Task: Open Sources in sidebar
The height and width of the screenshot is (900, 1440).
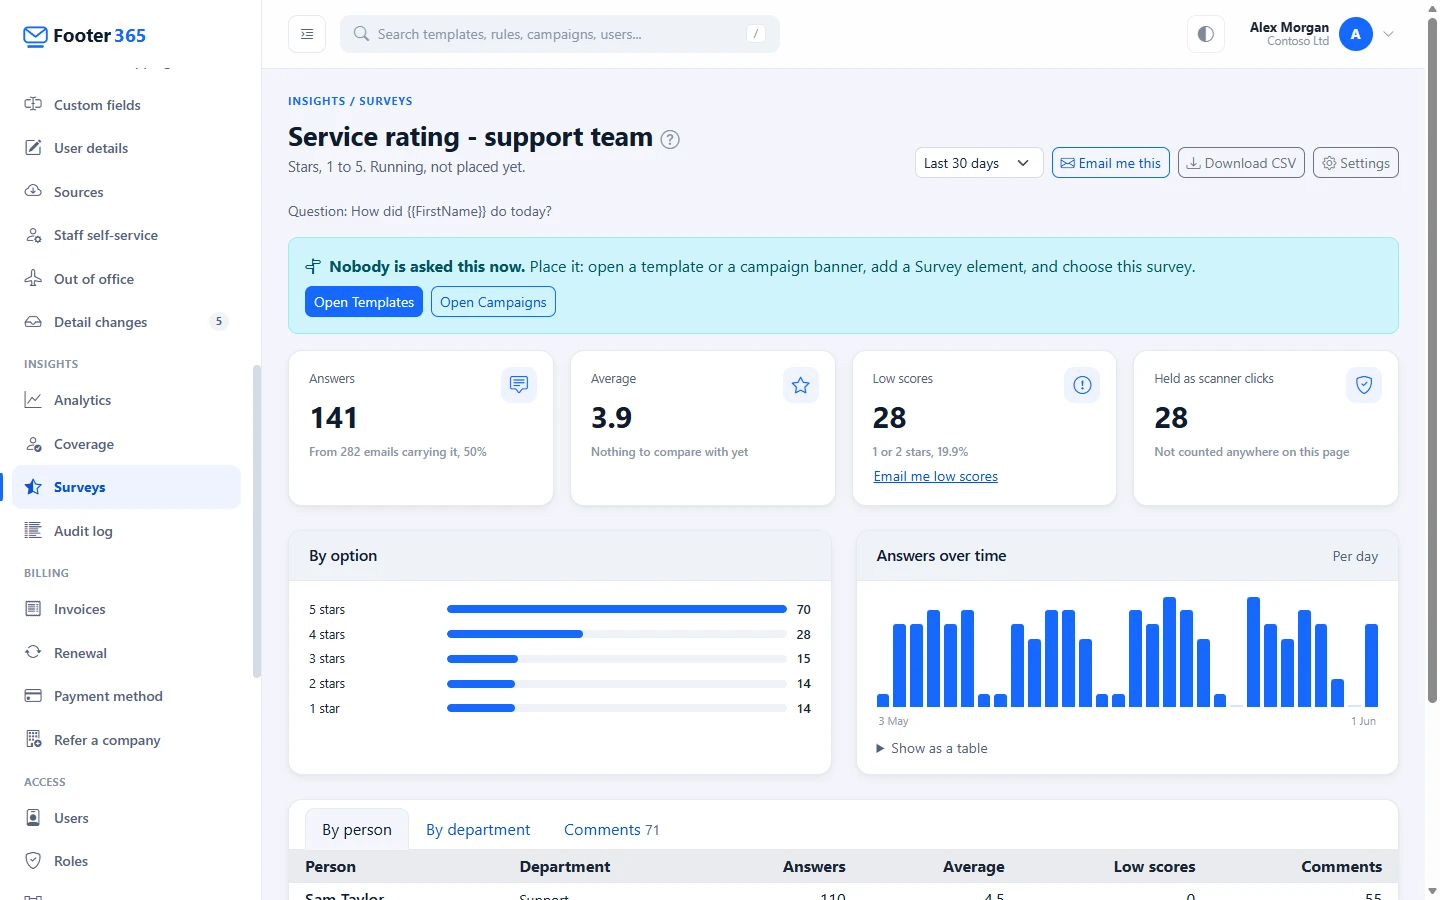Action: (x=126, y=192)
